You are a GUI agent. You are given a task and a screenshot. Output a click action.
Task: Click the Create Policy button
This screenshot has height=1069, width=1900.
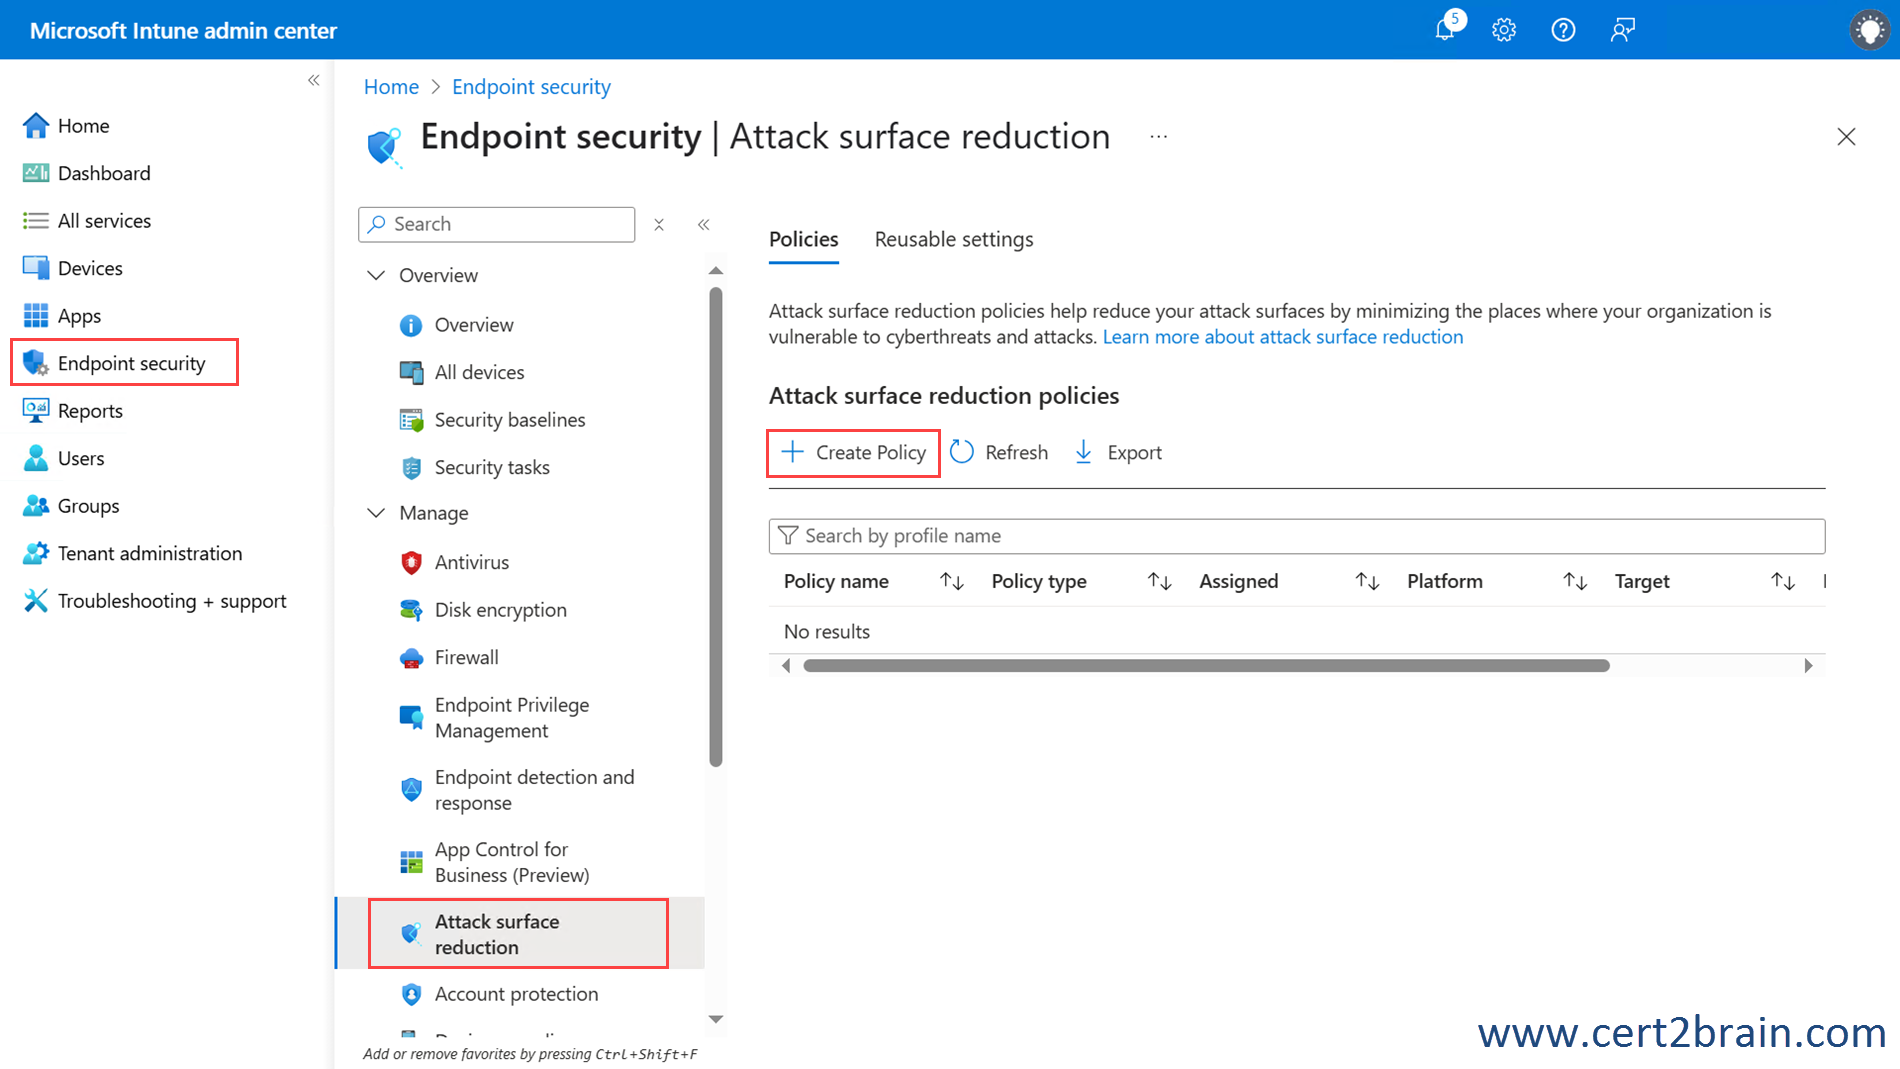click(x=853, y=452)
